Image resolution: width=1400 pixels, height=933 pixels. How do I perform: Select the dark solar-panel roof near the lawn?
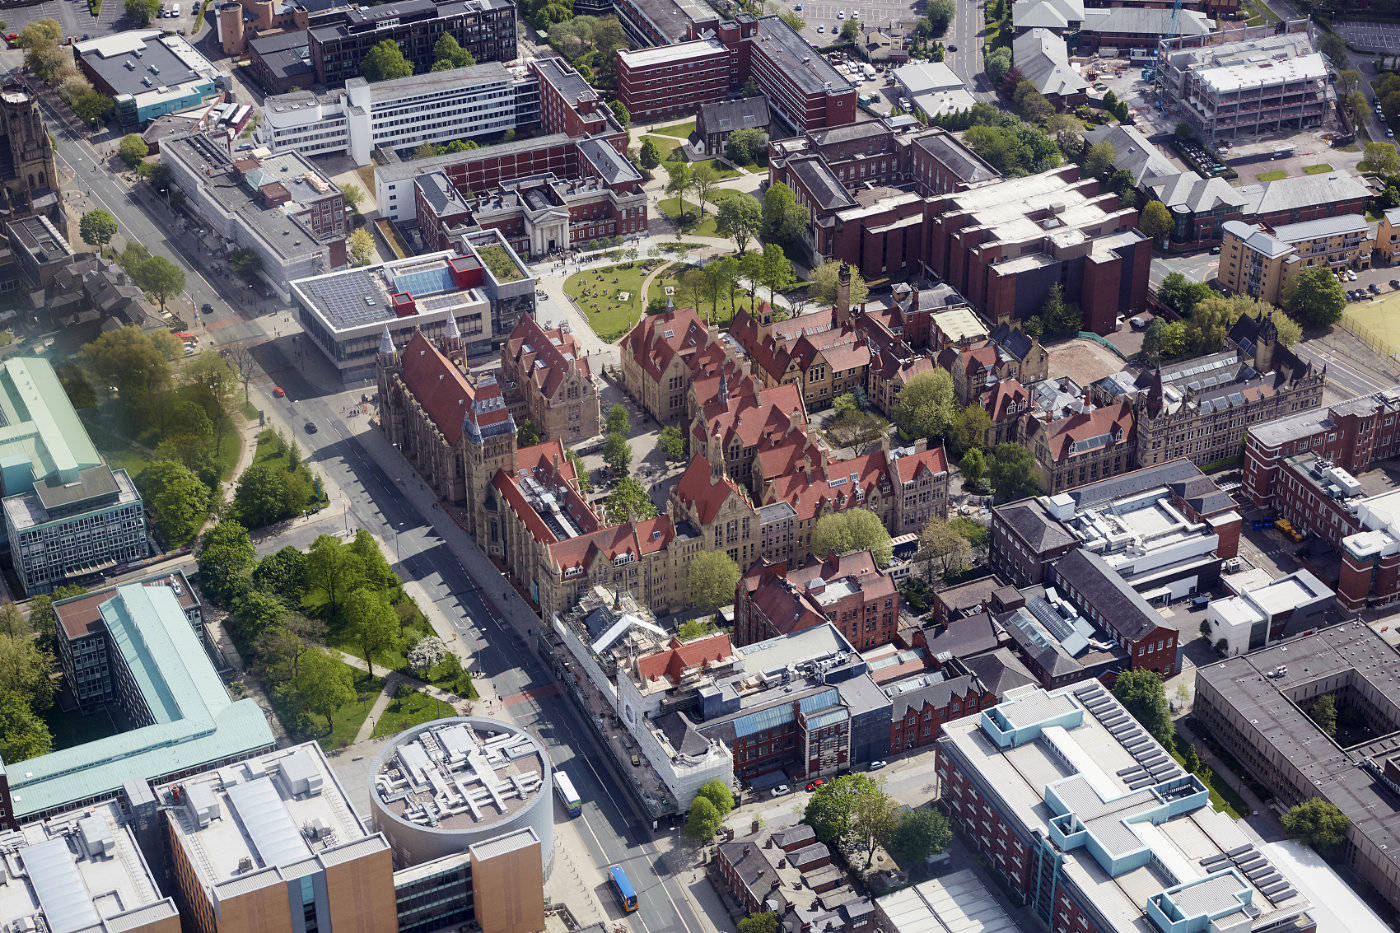pyautogui.click(x=346, y=297)
